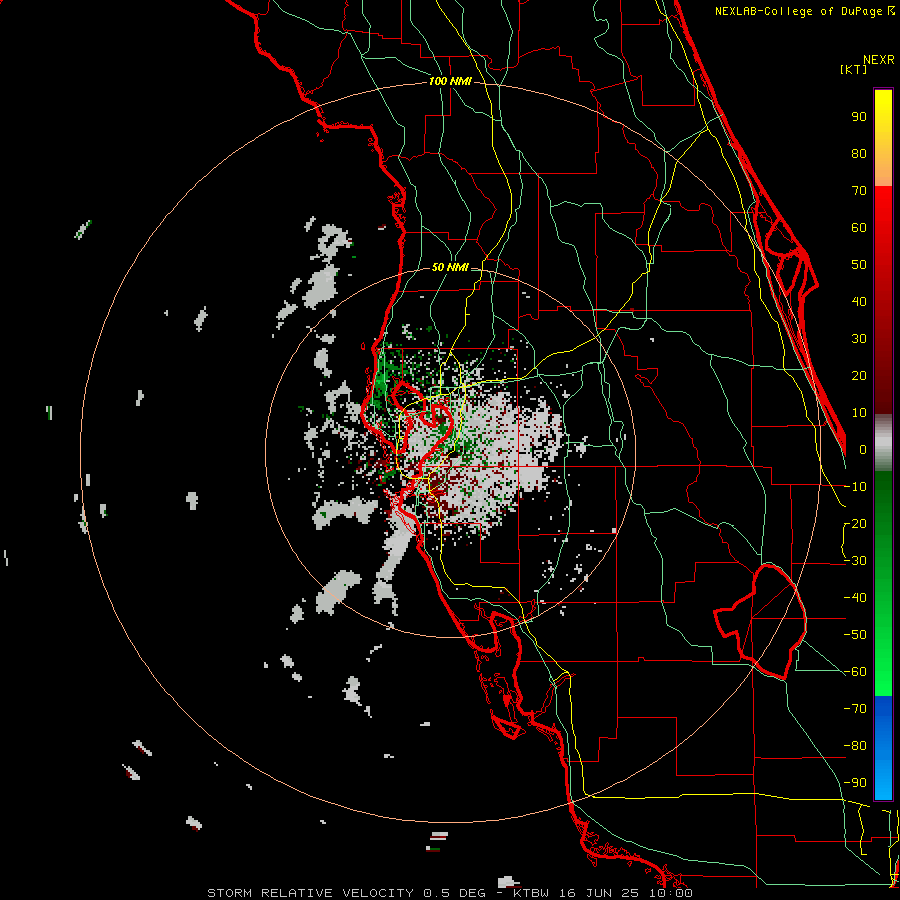Click the "0" value on the color scale
Image resolution: width=900 pixels, height=900 pixels.
pyautogui.click(x=863, y=450)
